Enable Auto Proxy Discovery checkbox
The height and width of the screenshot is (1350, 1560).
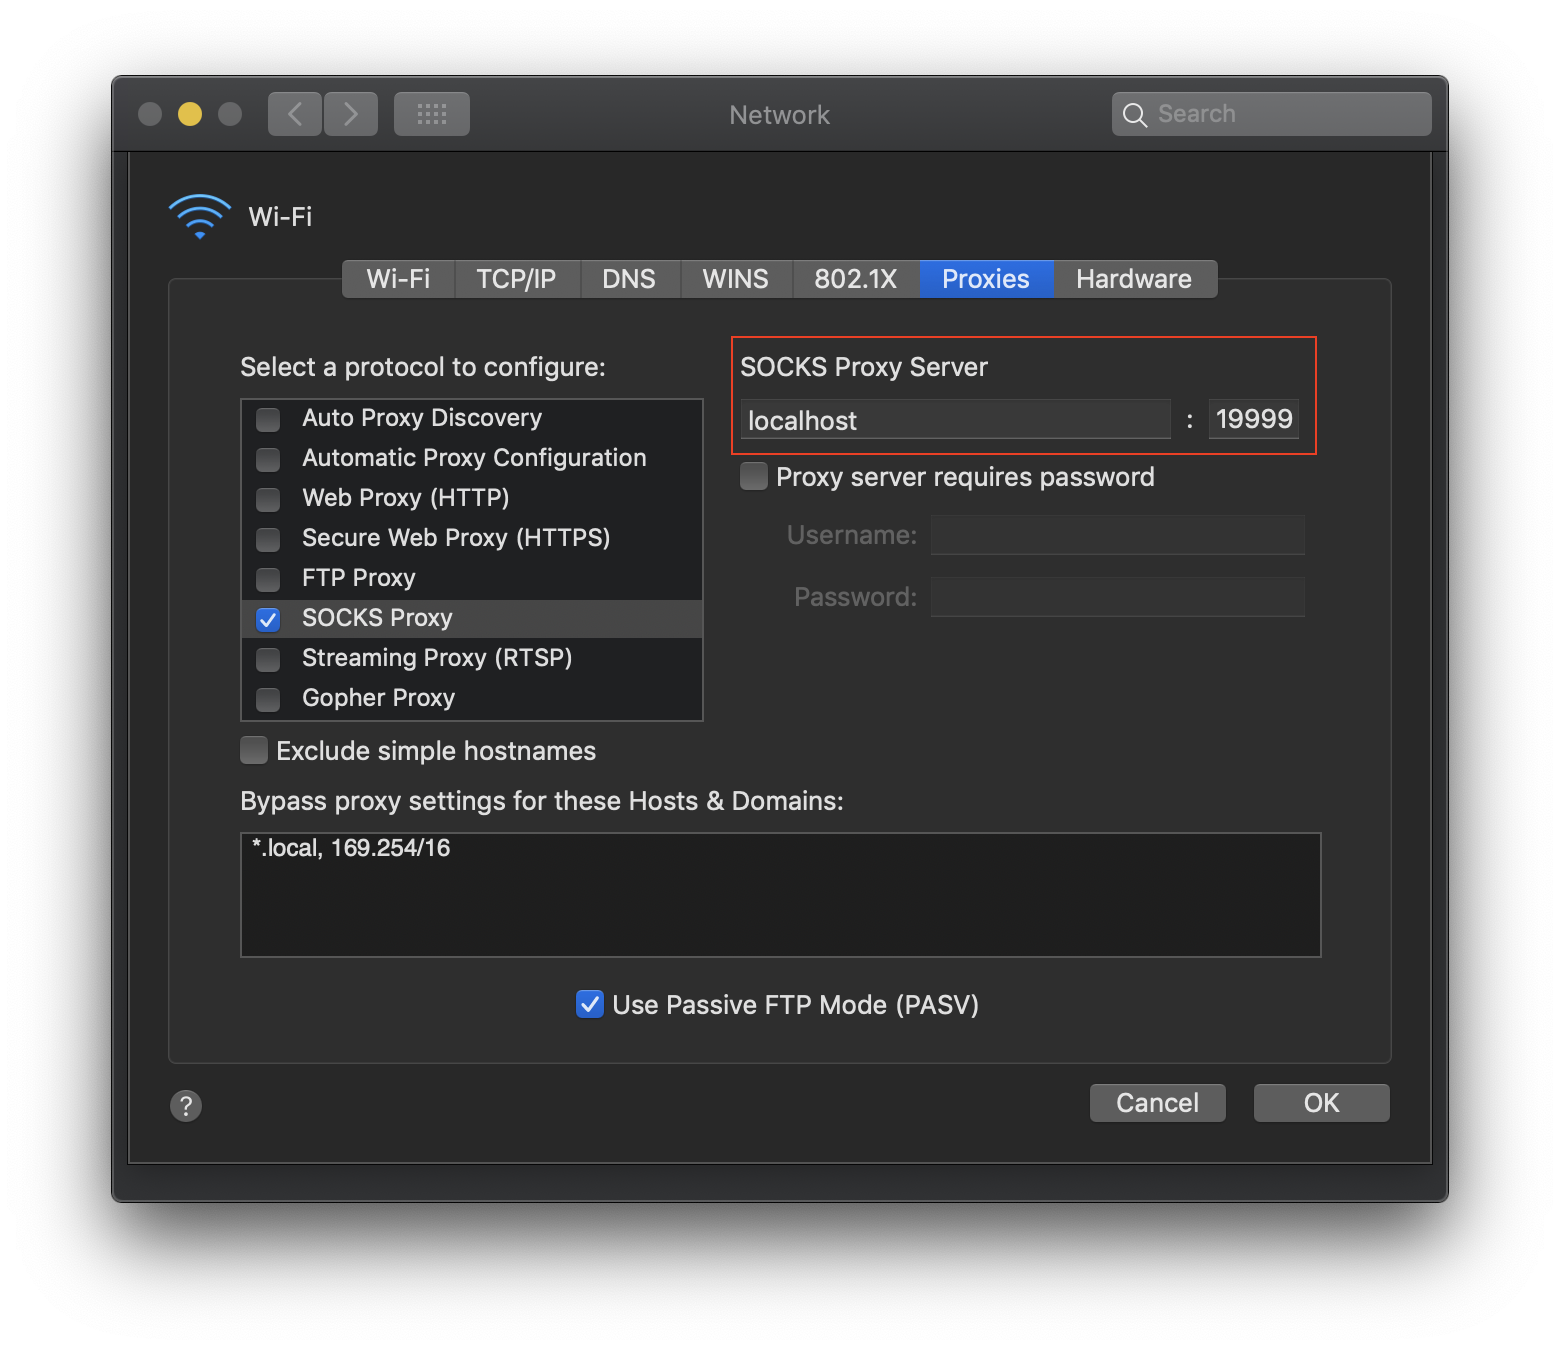point(268,419)
